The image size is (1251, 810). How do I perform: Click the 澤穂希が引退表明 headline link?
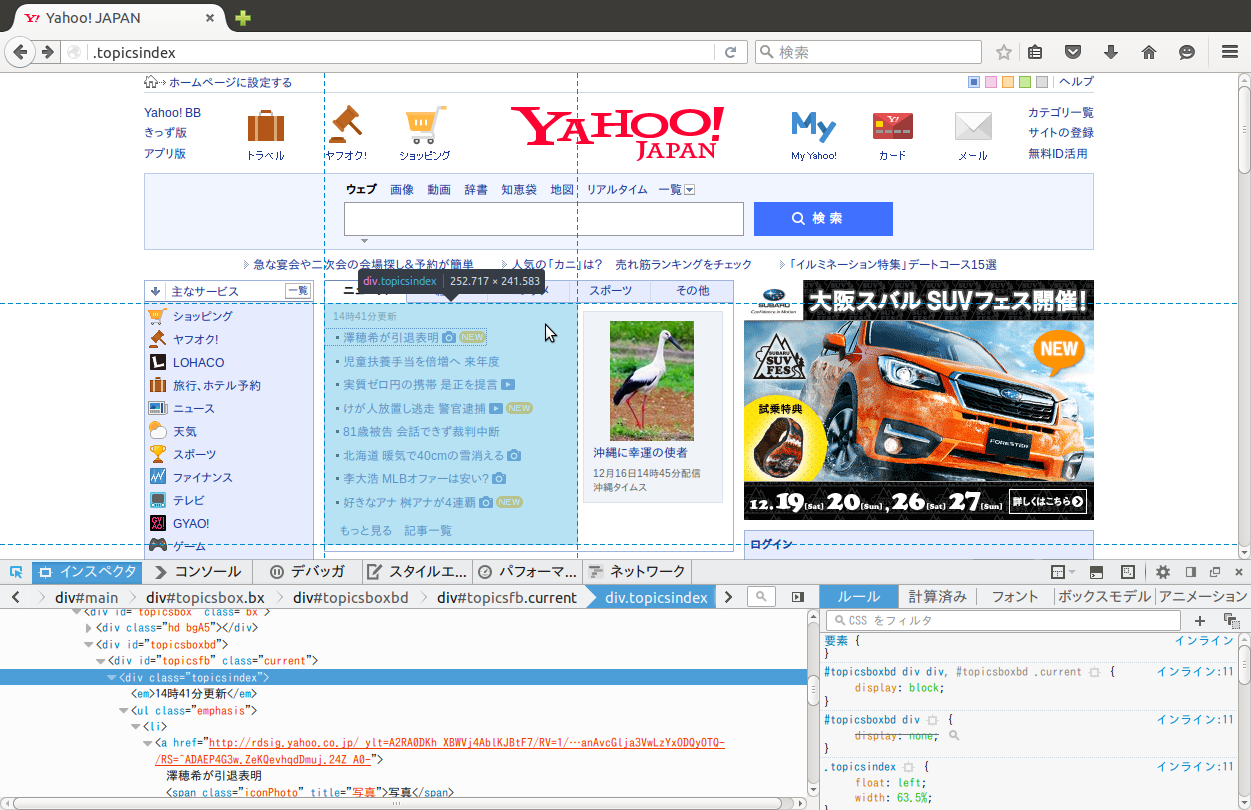tap(391, 338)
